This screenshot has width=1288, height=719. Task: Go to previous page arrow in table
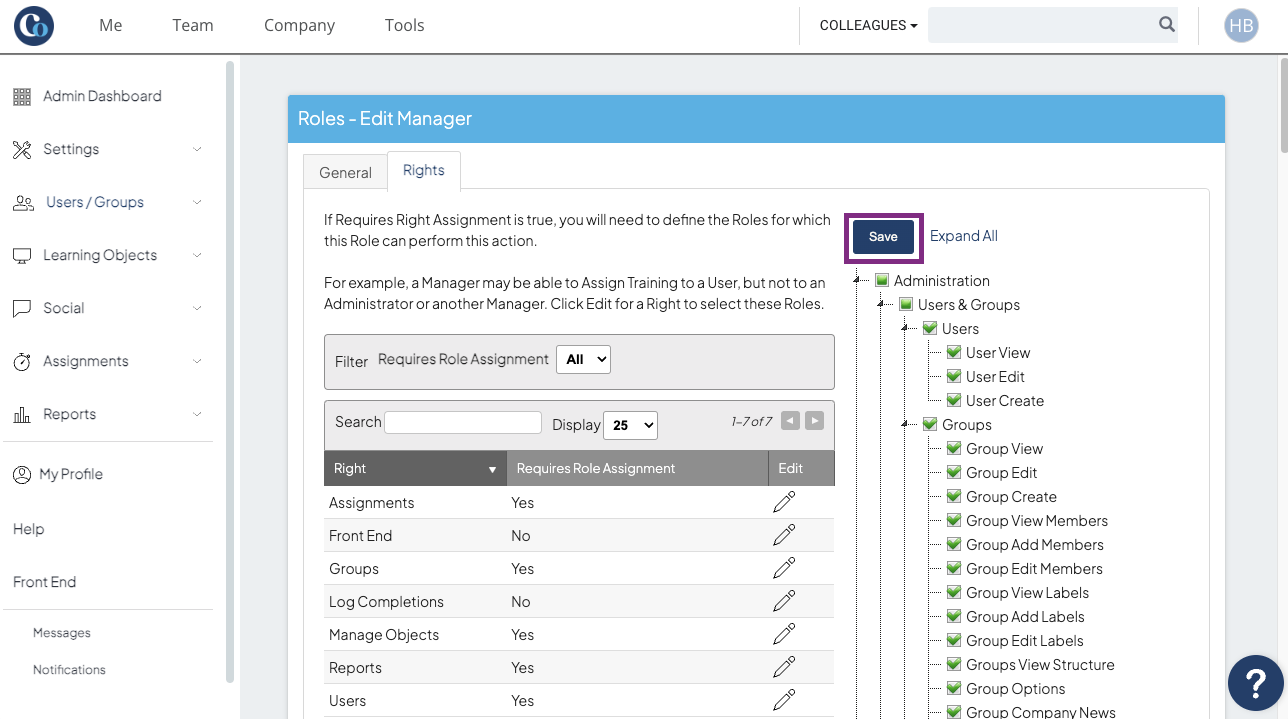[x=790, y=421]
